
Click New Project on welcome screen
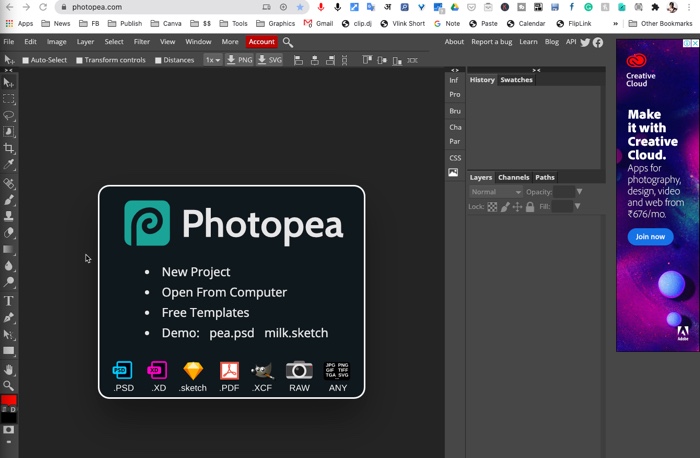(196, 272)
